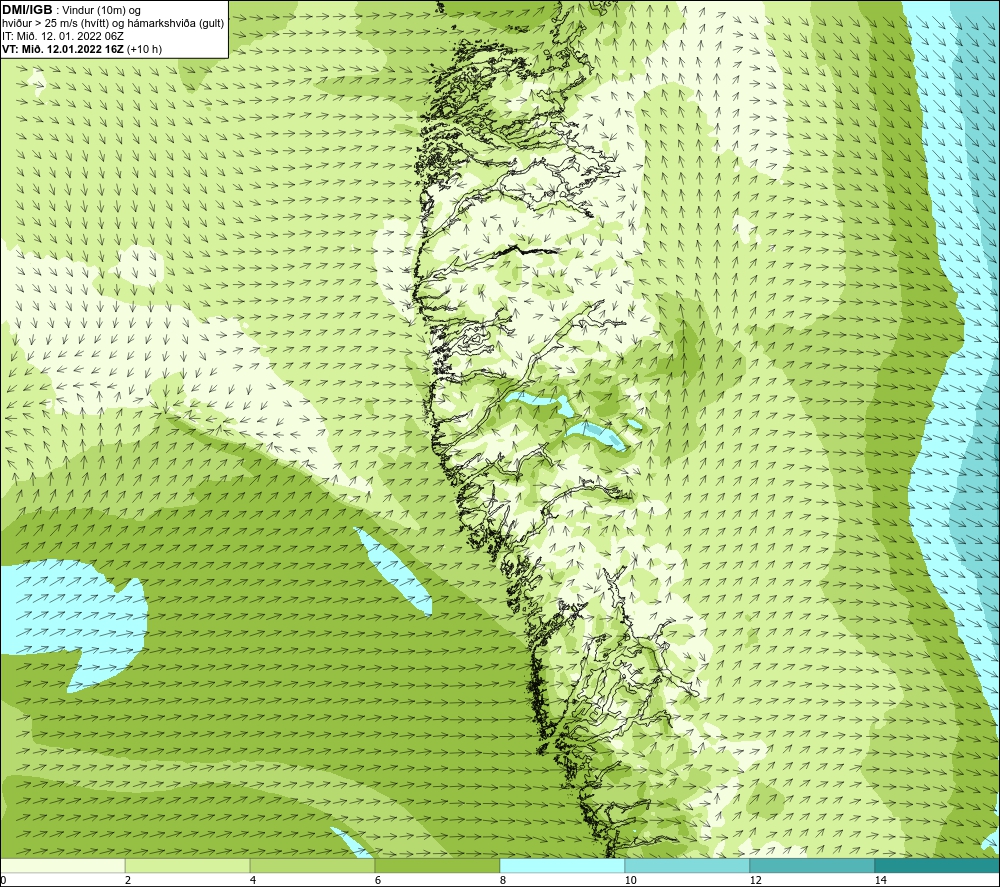Click the 'DMI/IGB : Vindur (10m) og' title line

[72, 10]
